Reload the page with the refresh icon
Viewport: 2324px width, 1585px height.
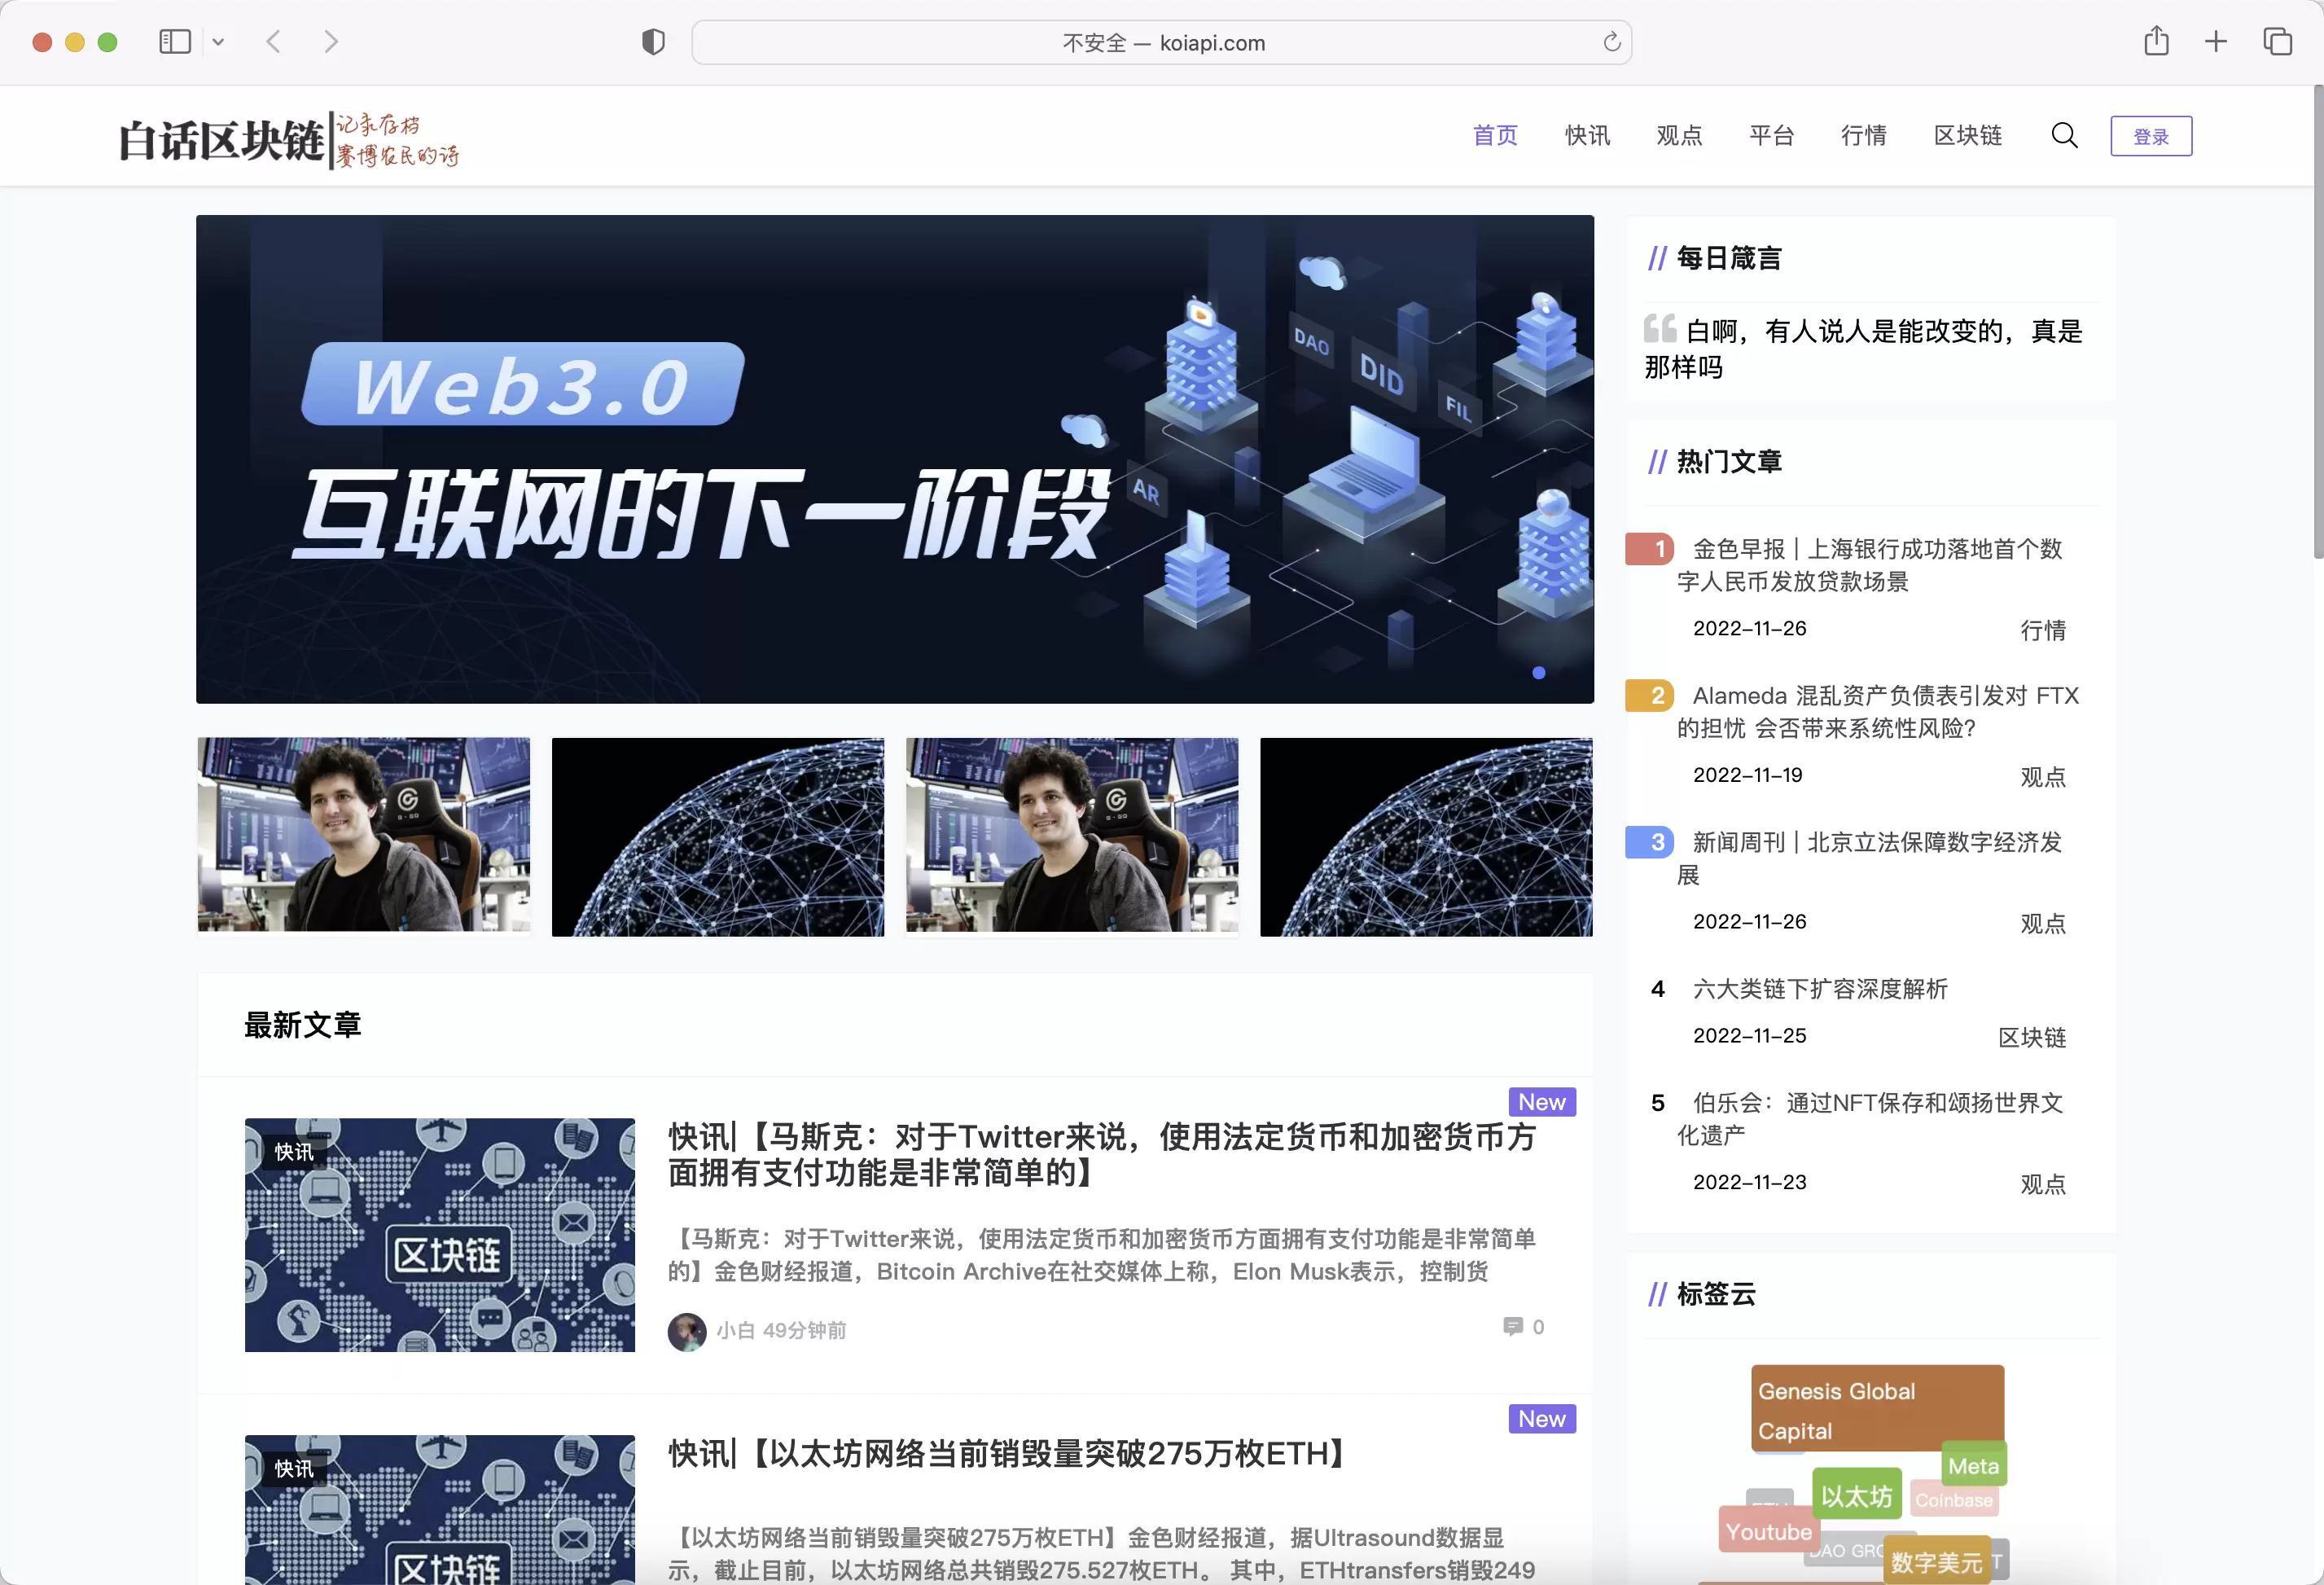1611,42
